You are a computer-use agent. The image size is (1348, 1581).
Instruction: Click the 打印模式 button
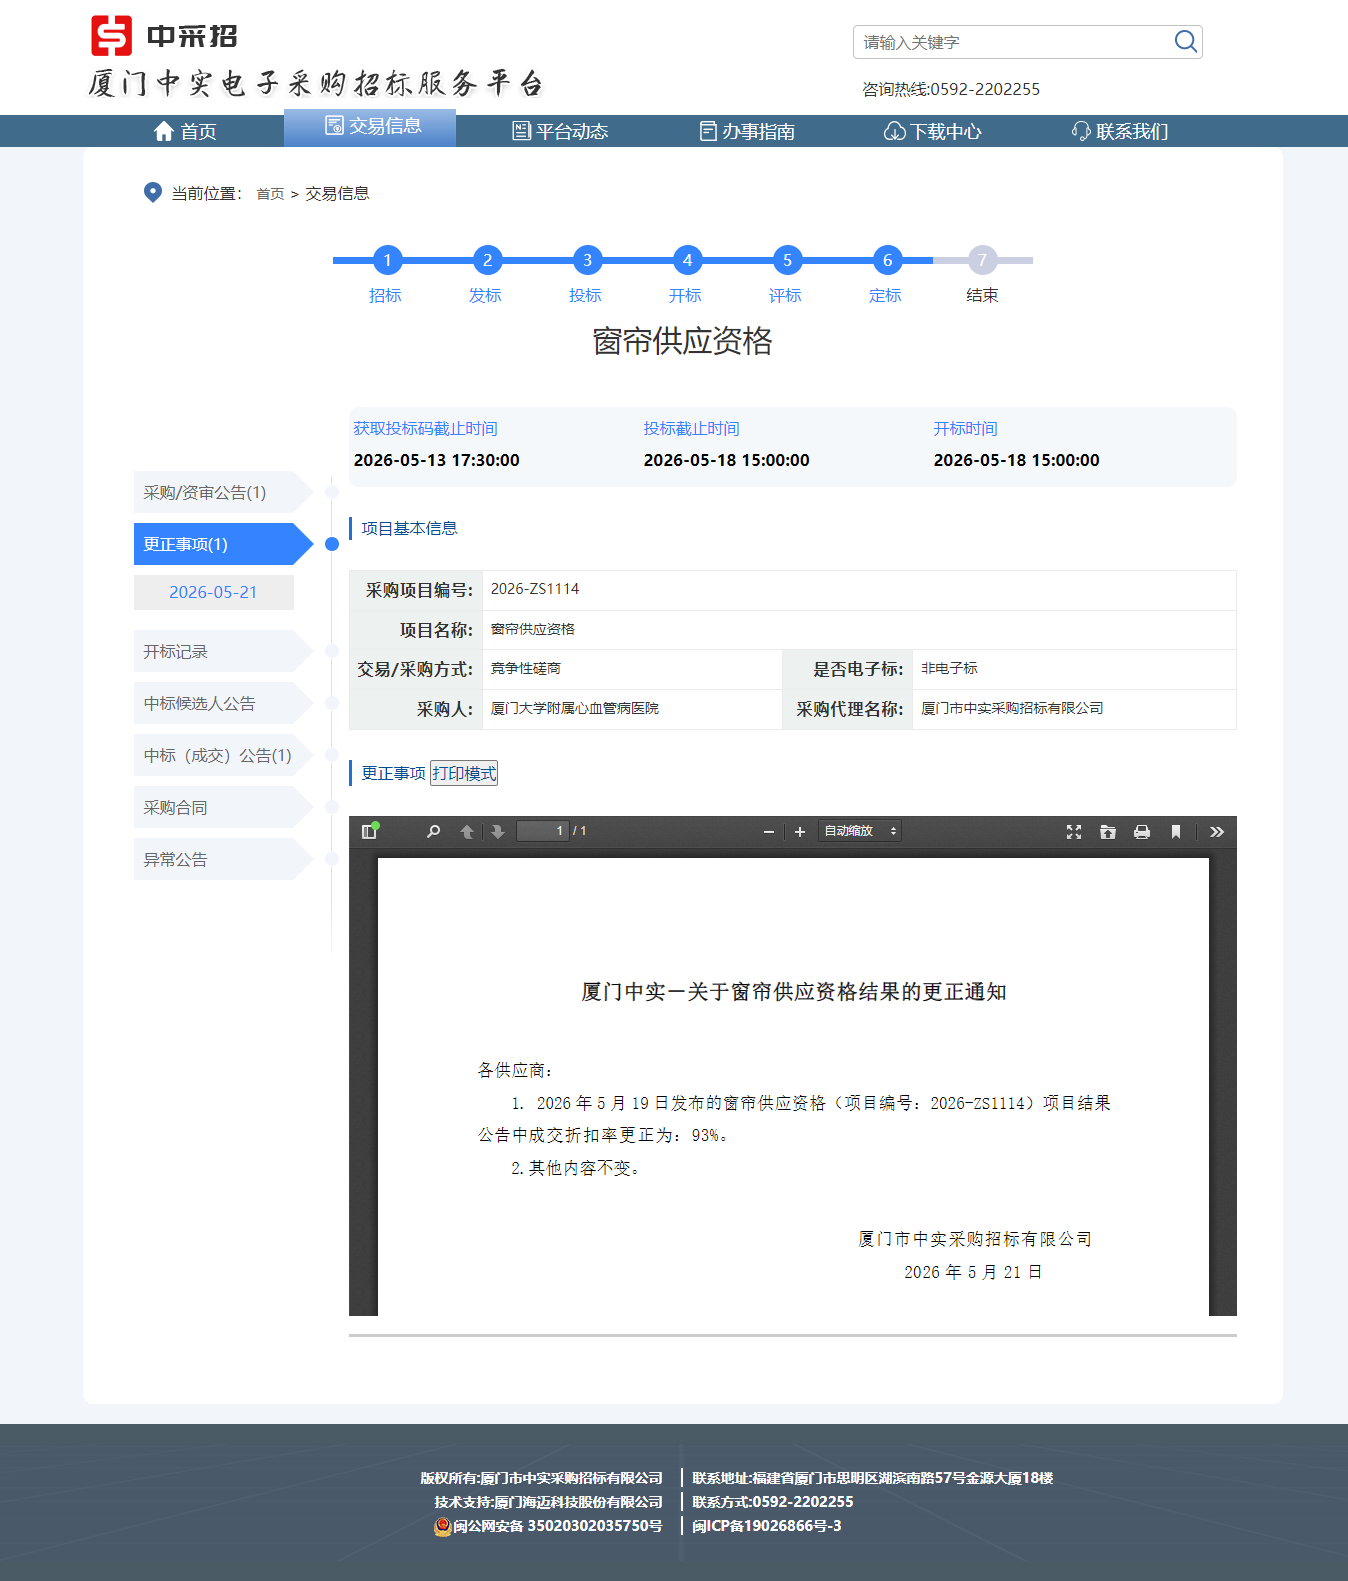tap(464, 773)
